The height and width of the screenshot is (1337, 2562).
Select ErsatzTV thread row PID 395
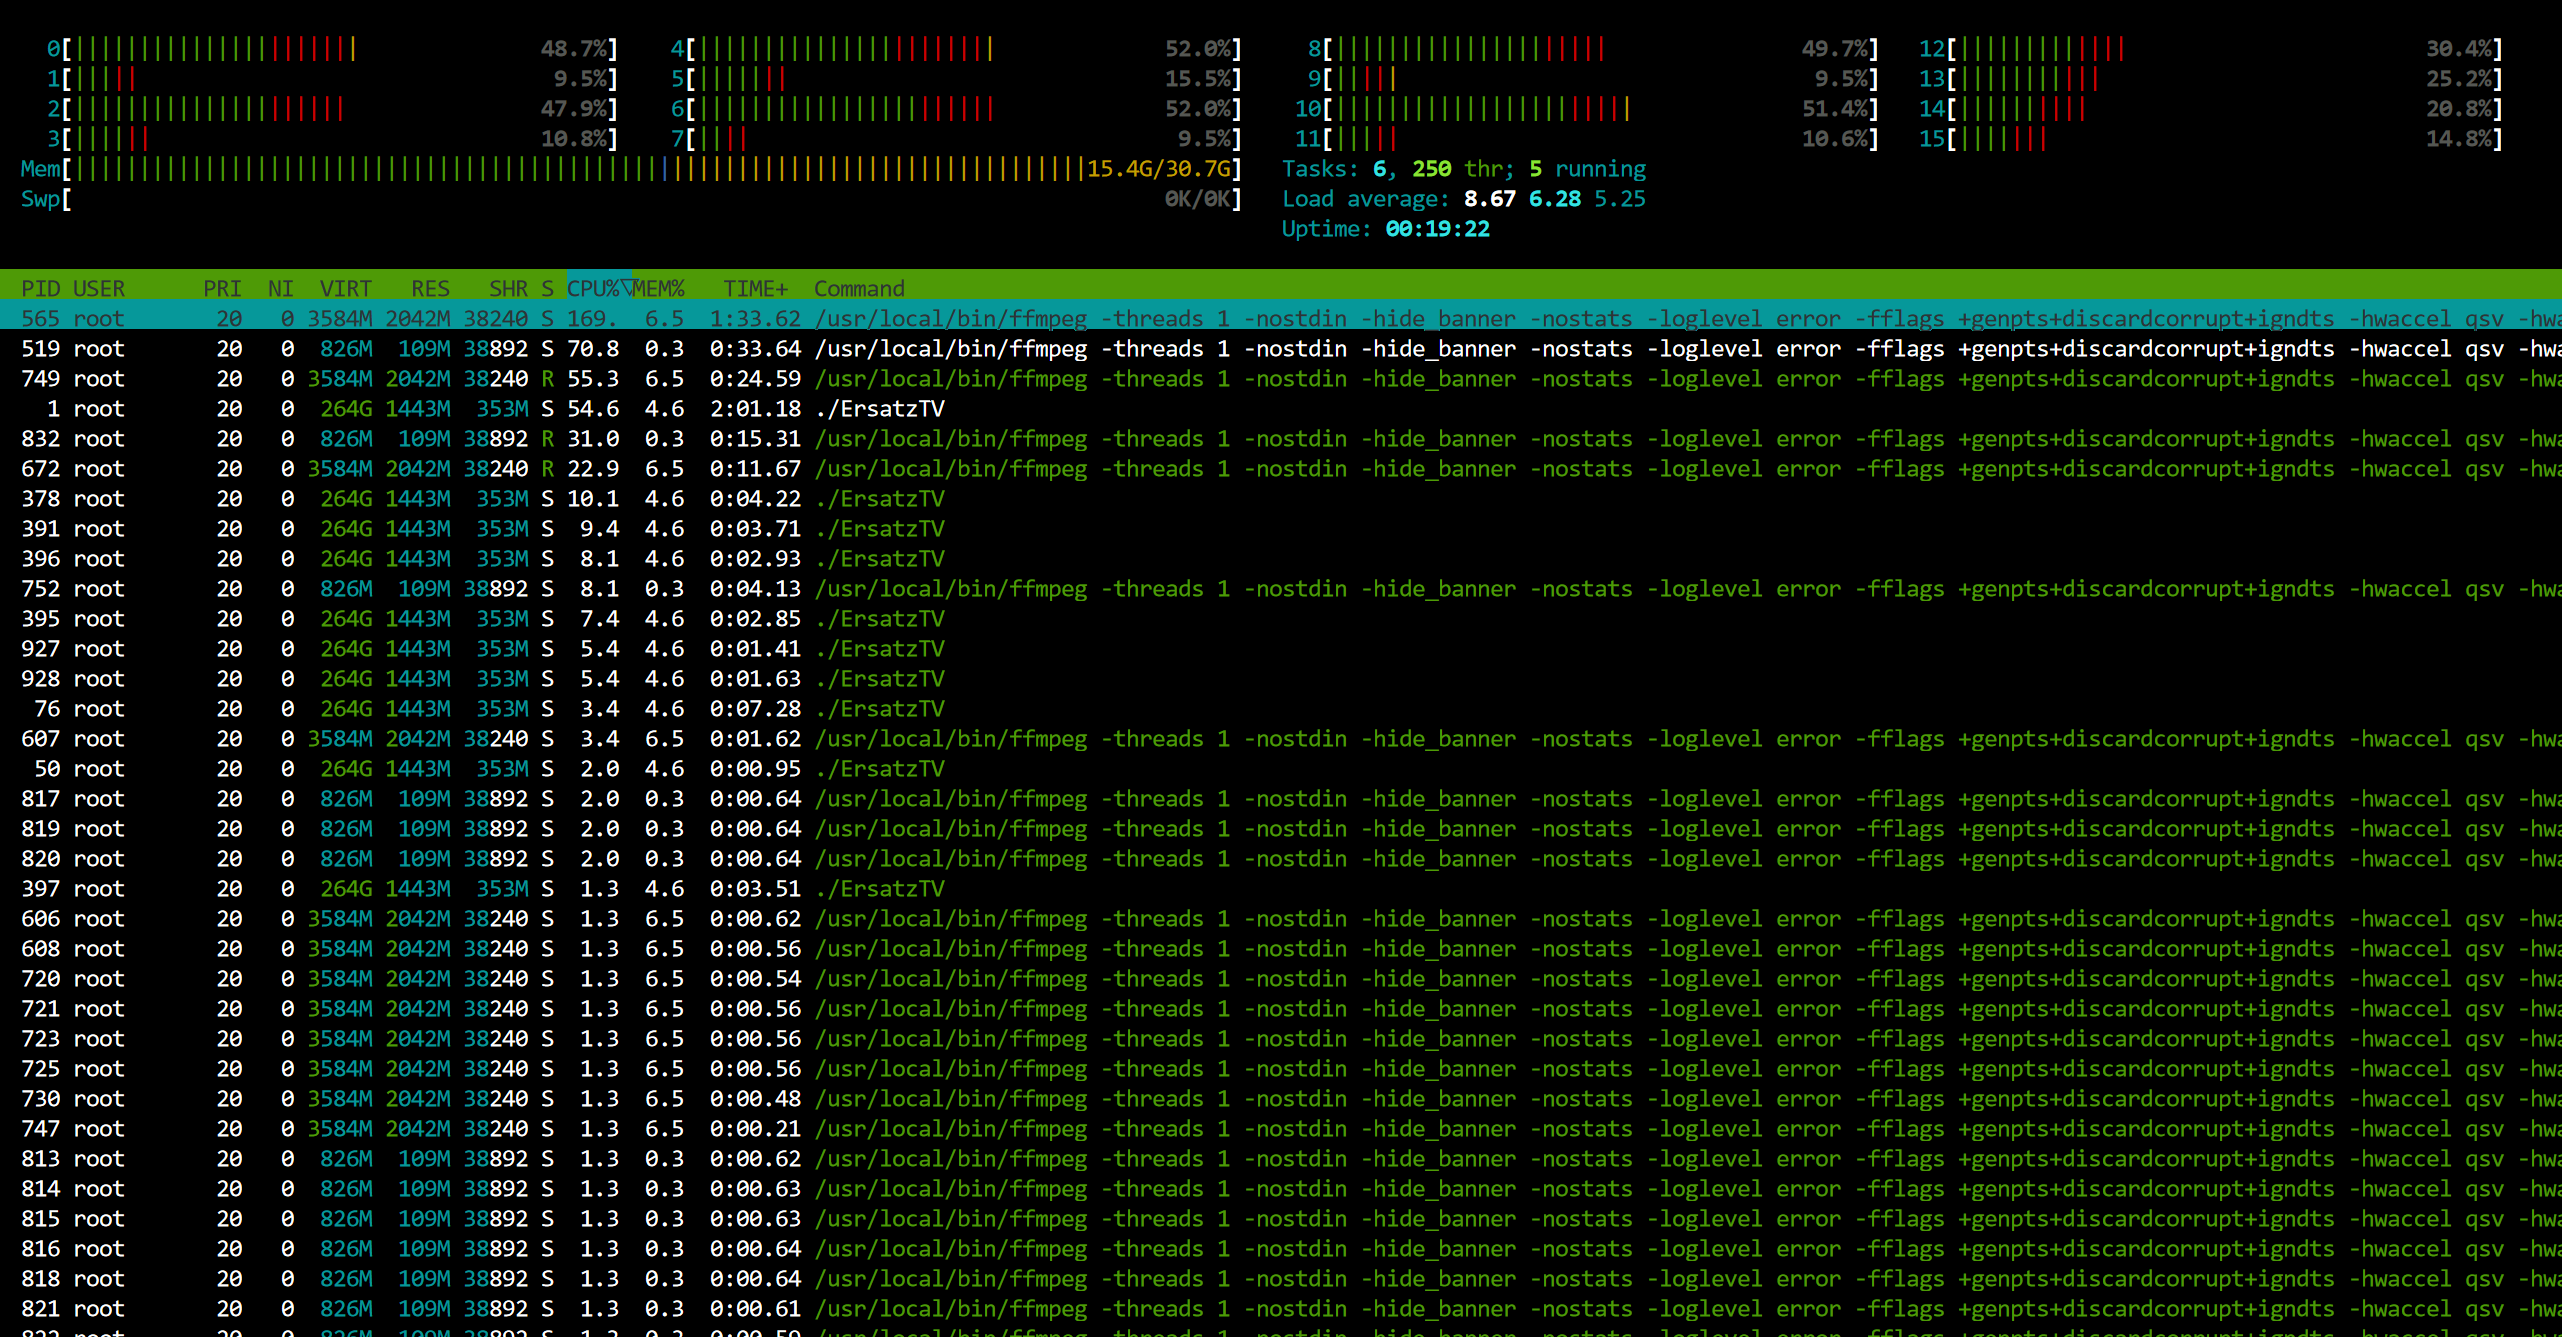[1281, 619]
